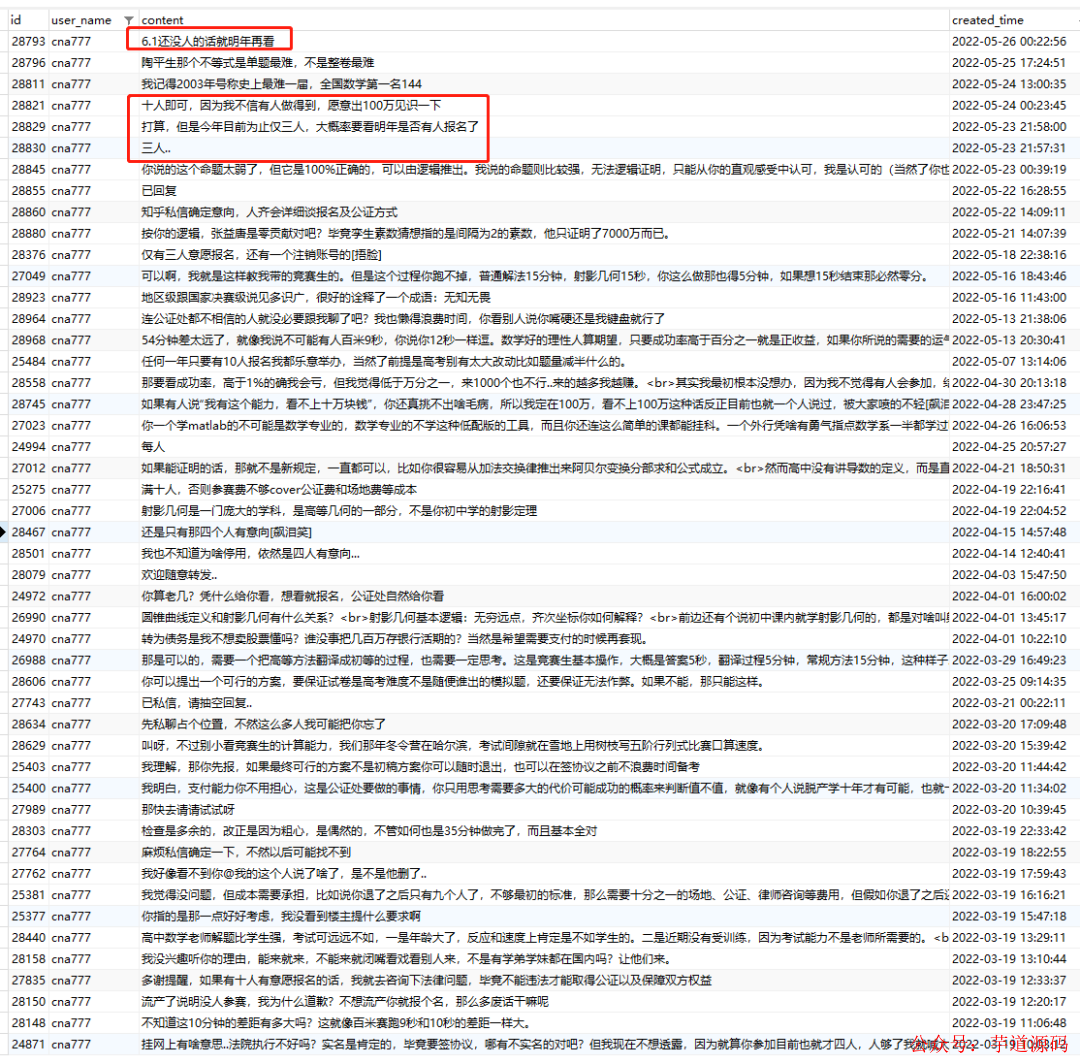The height and width of the screenshot is (1064, 1080).
Task: Select id cell 27764
Action: [28, 853]
